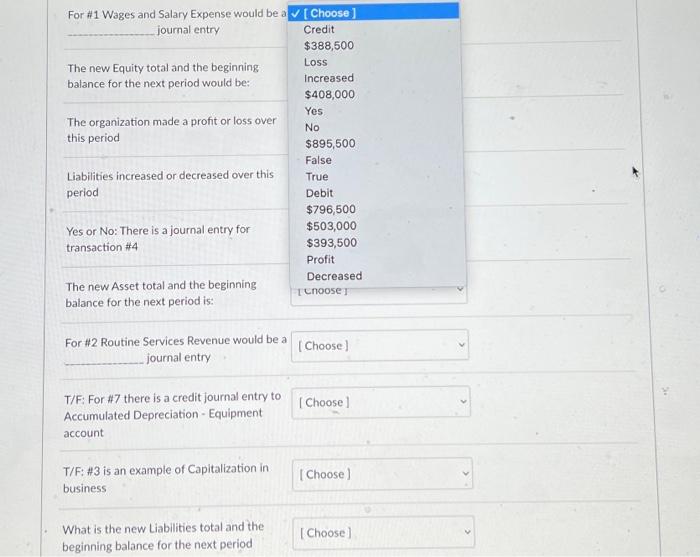The height and width of the screenshot is (557, 700).
Task: Pick $796,500 from the dropdown options
Action: point(331,209)
